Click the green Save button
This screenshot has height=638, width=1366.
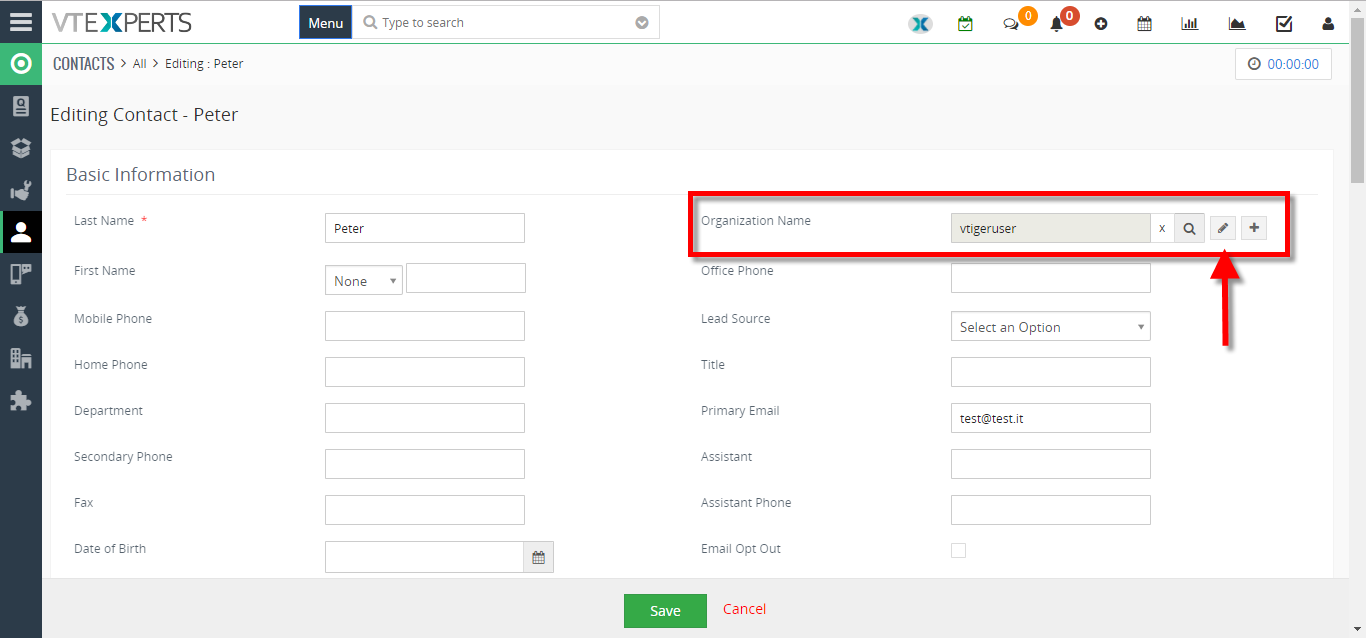[665, 611]
